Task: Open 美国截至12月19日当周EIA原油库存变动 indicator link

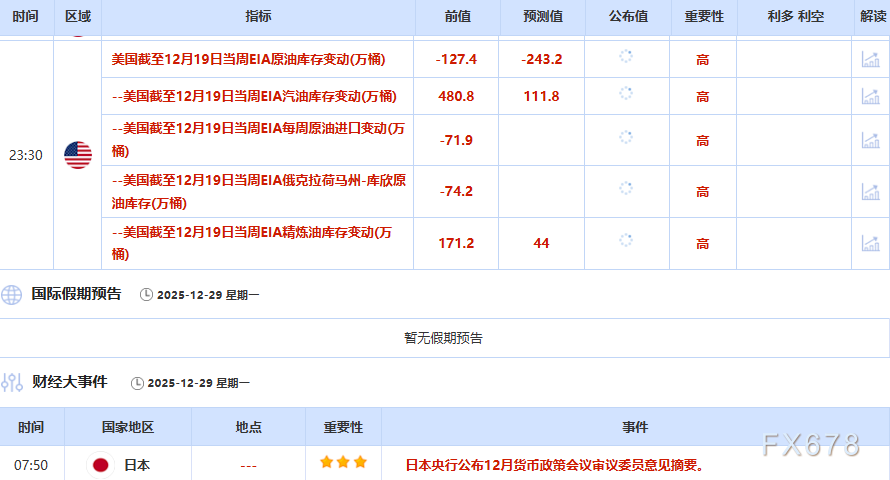Action: 248,59
